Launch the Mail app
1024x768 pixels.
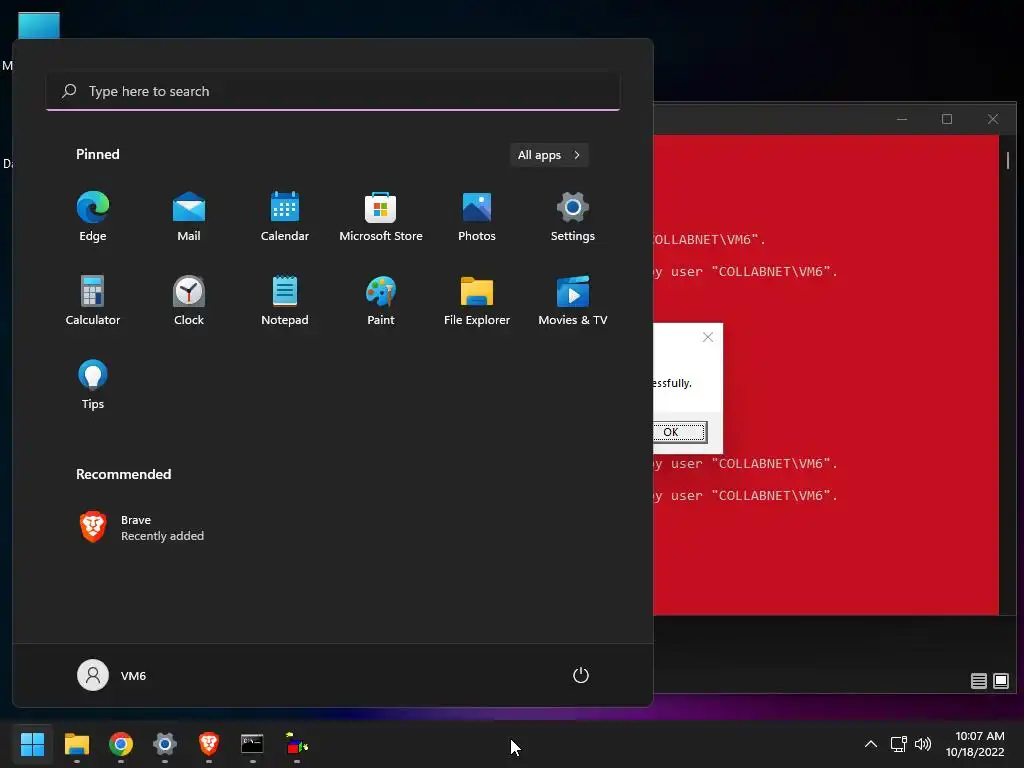(189, 217)
